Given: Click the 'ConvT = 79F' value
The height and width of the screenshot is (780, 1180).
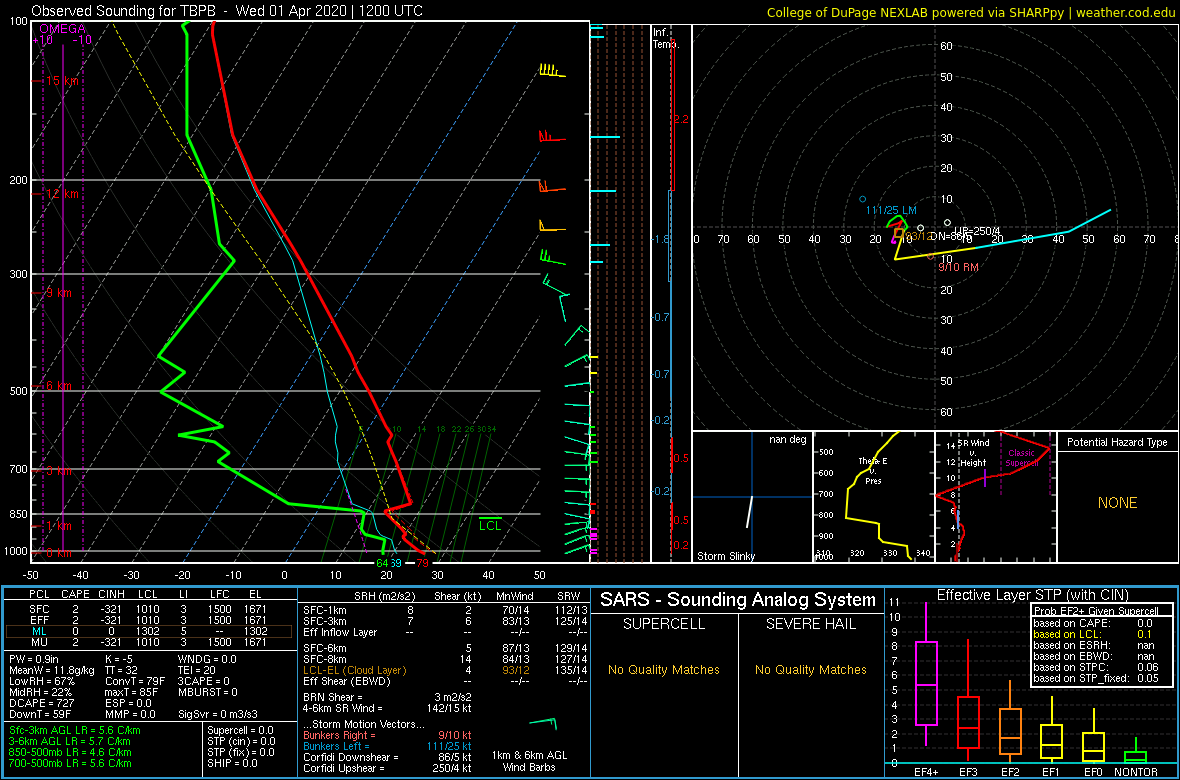Looking at the screenshot, I should tap(135, 681).
